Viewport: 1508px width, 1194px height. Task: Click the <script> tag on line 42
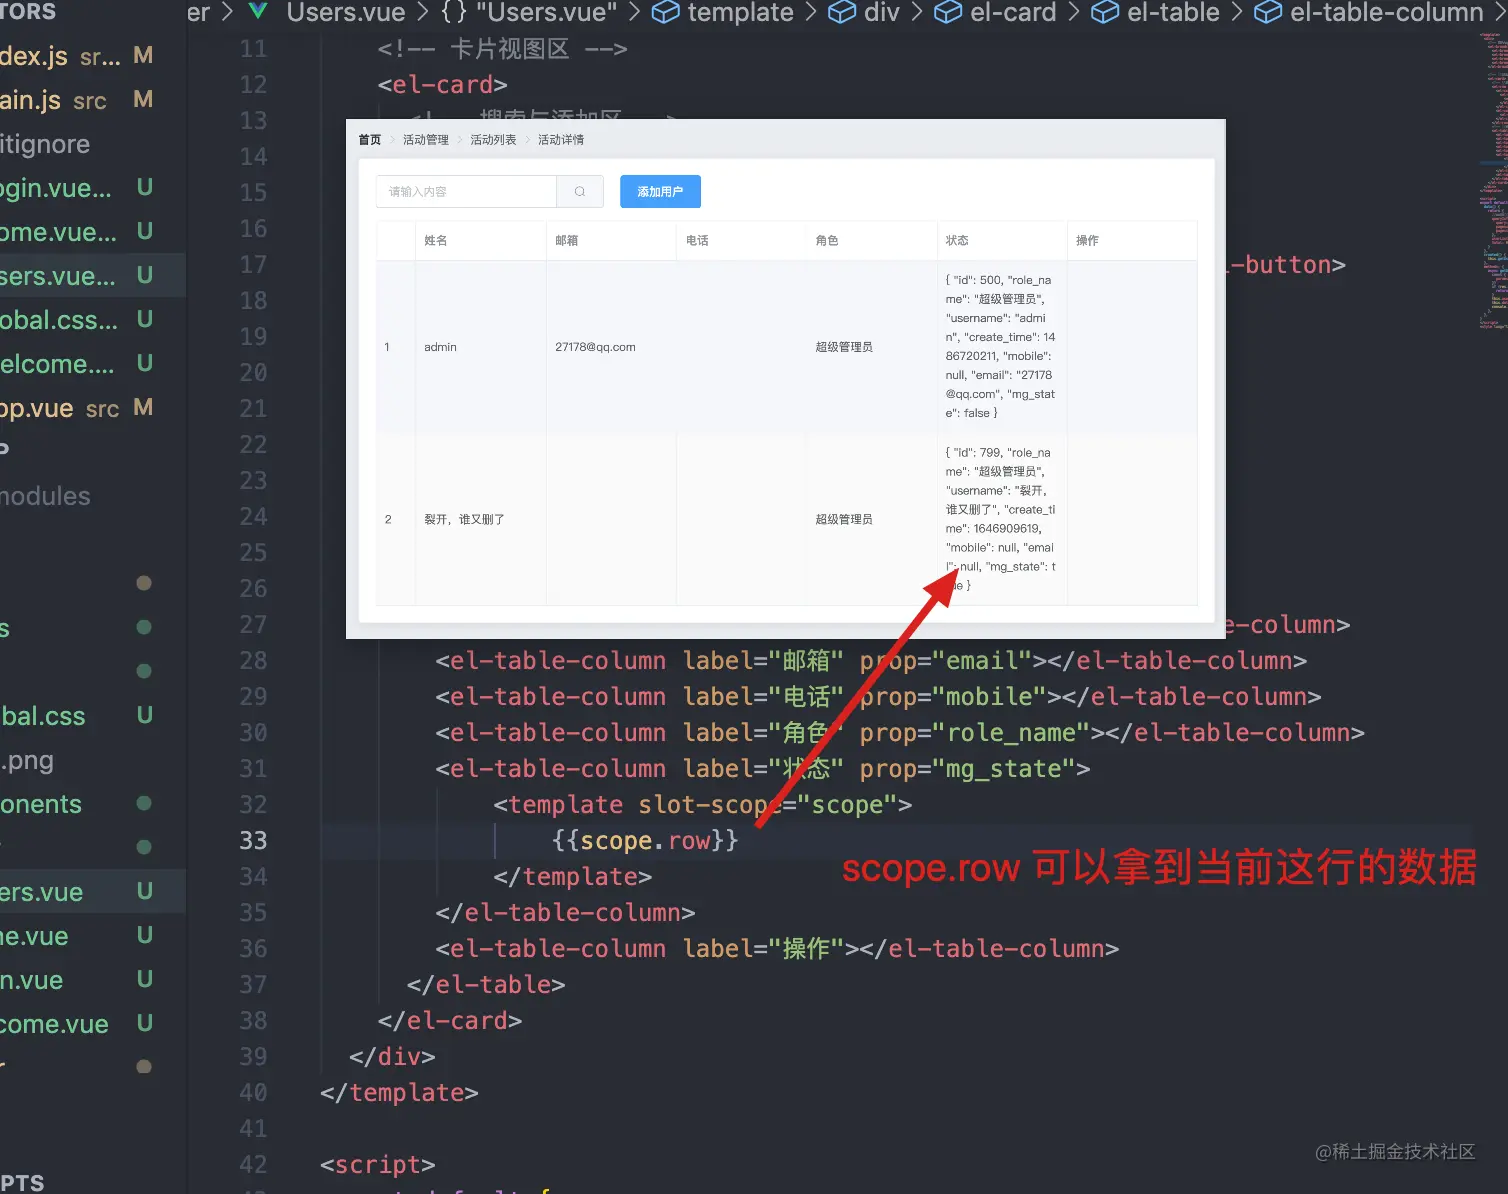[x=378, y=1165]
